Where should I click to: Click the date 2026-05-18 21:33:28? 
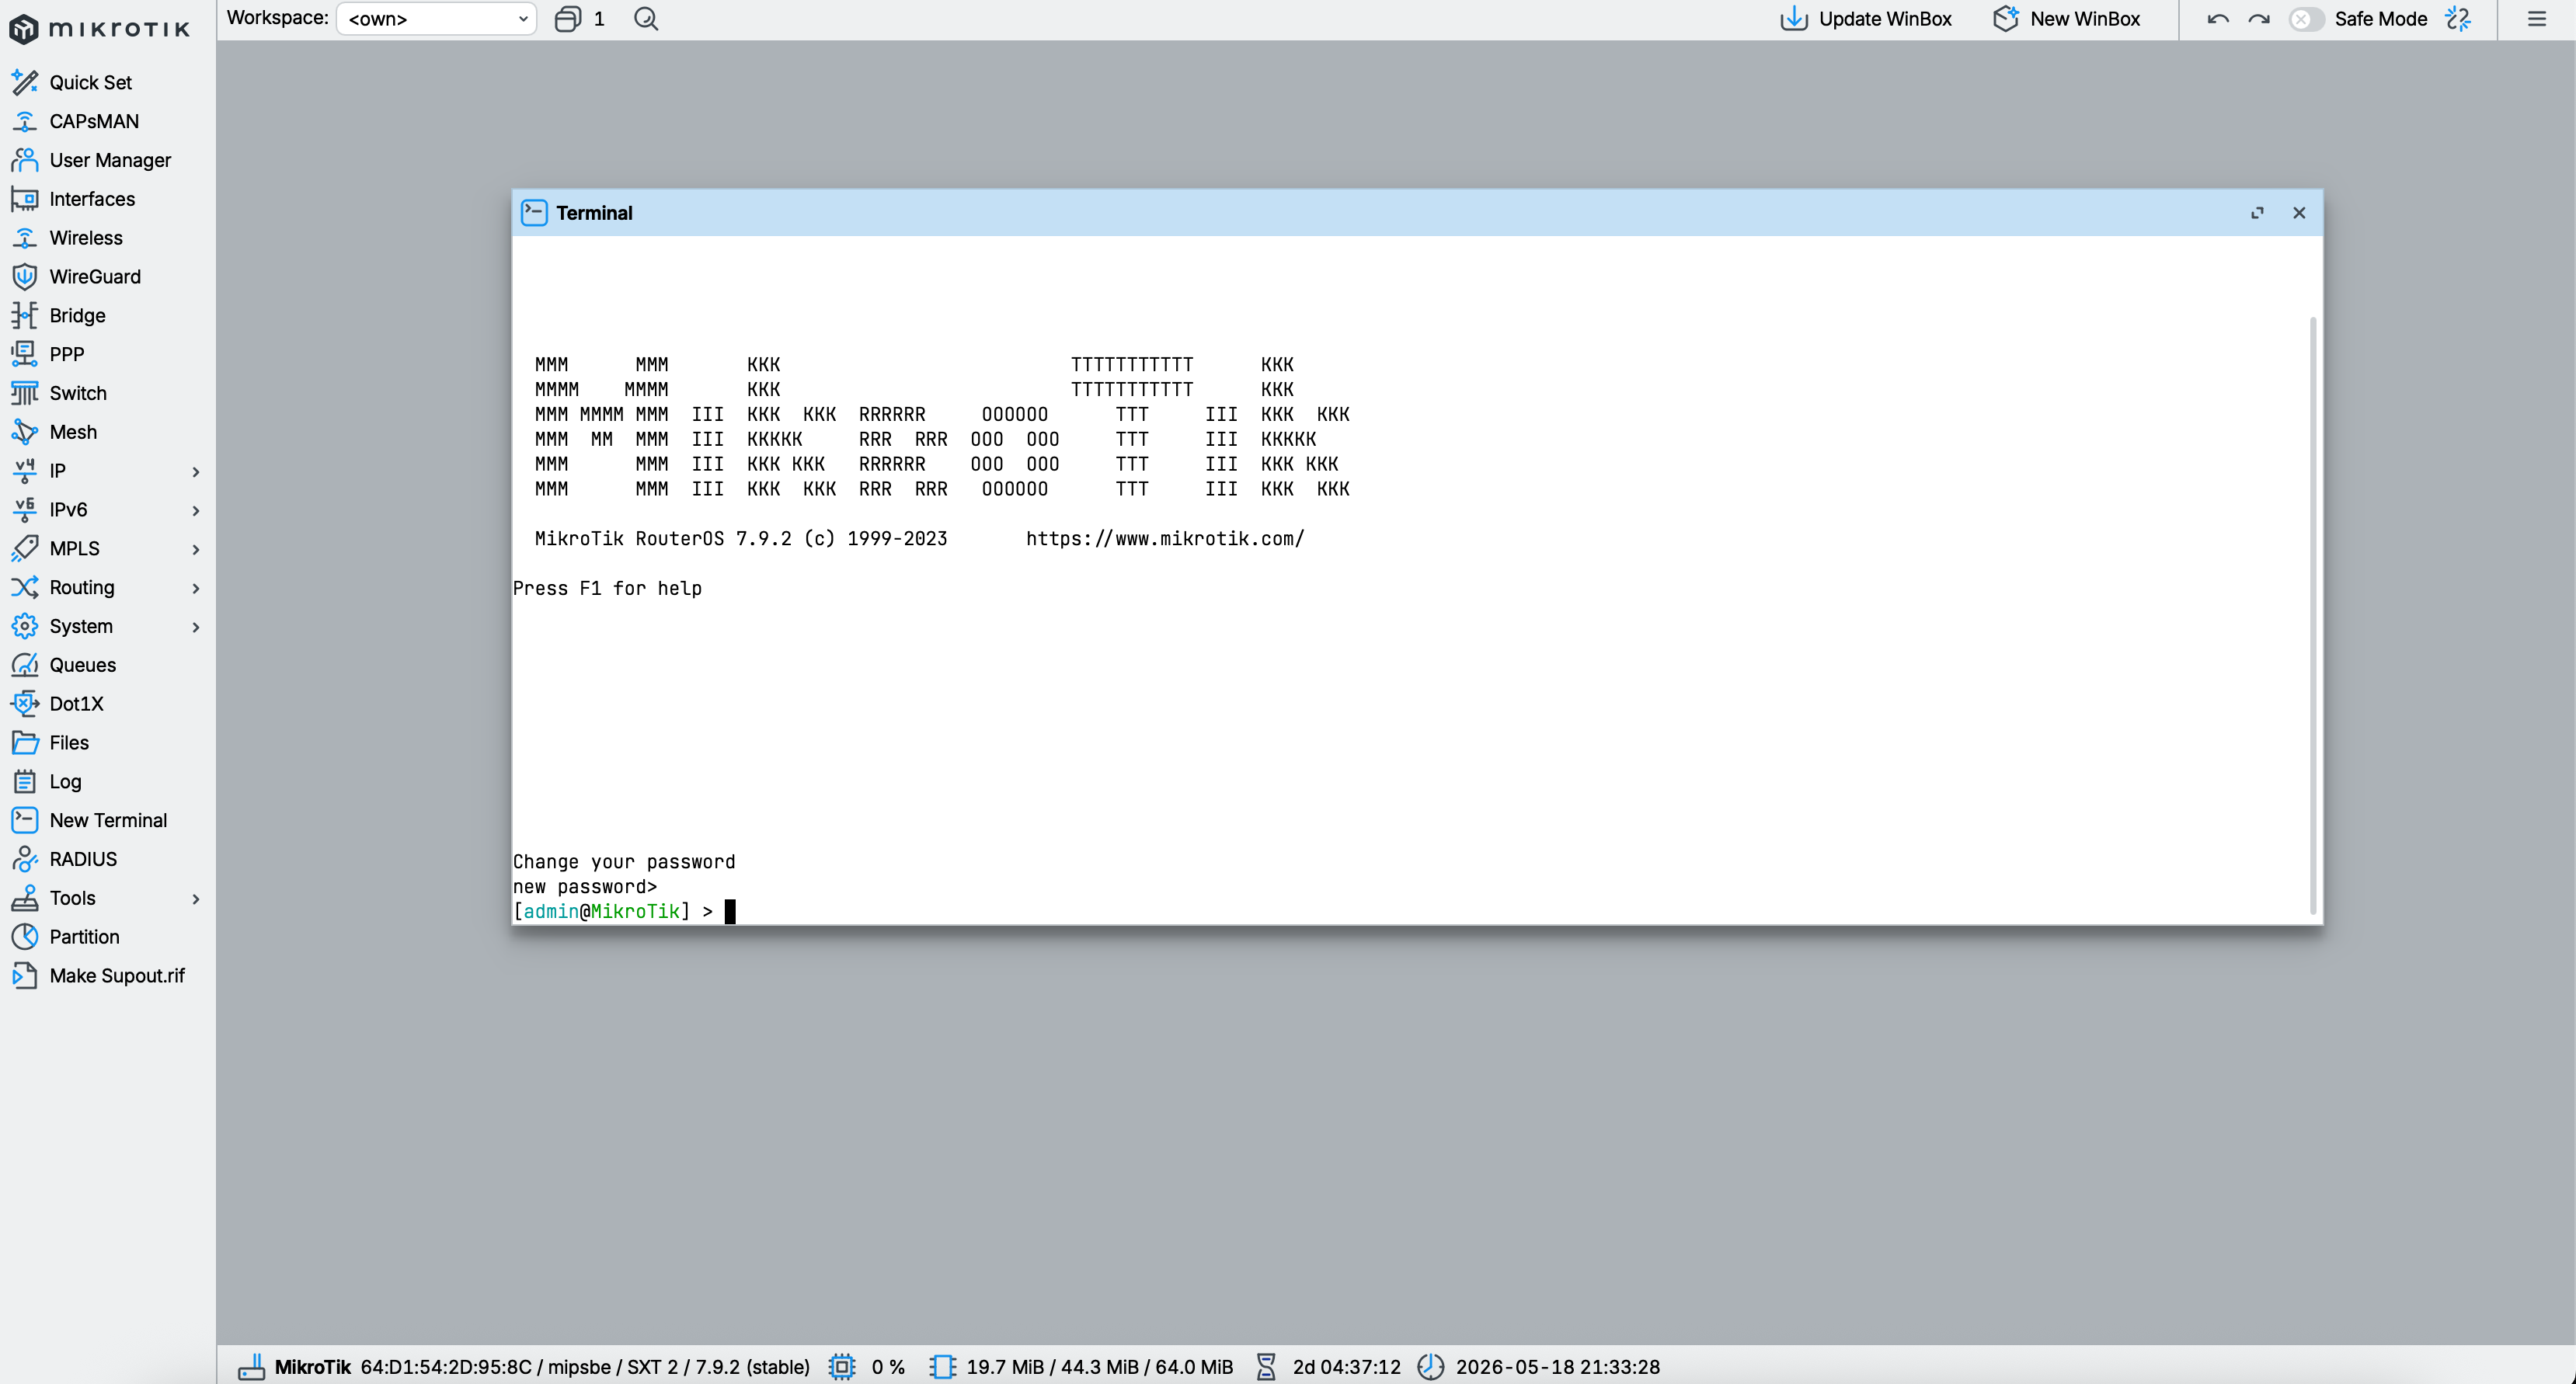point(1557,1366)
